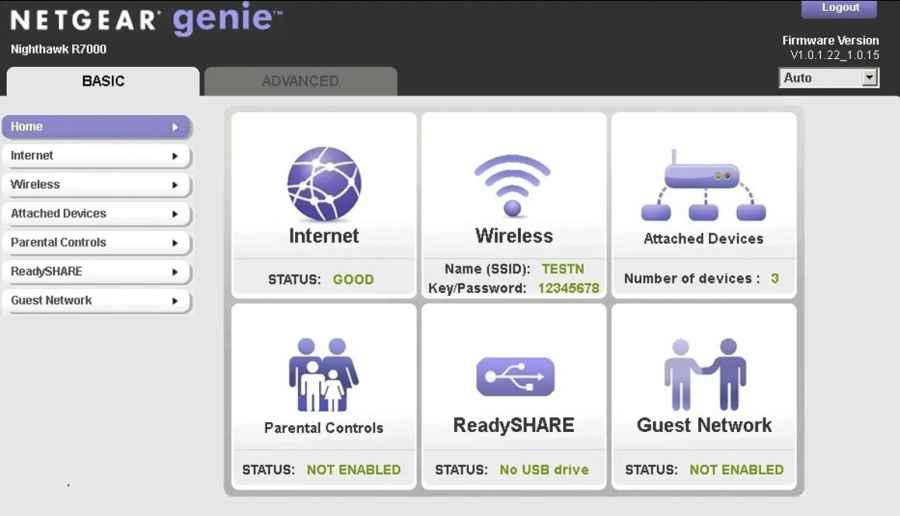Click the Guest Network handshake icon
This screenshot has height=516, width=900.
click(x=705, y=374)
